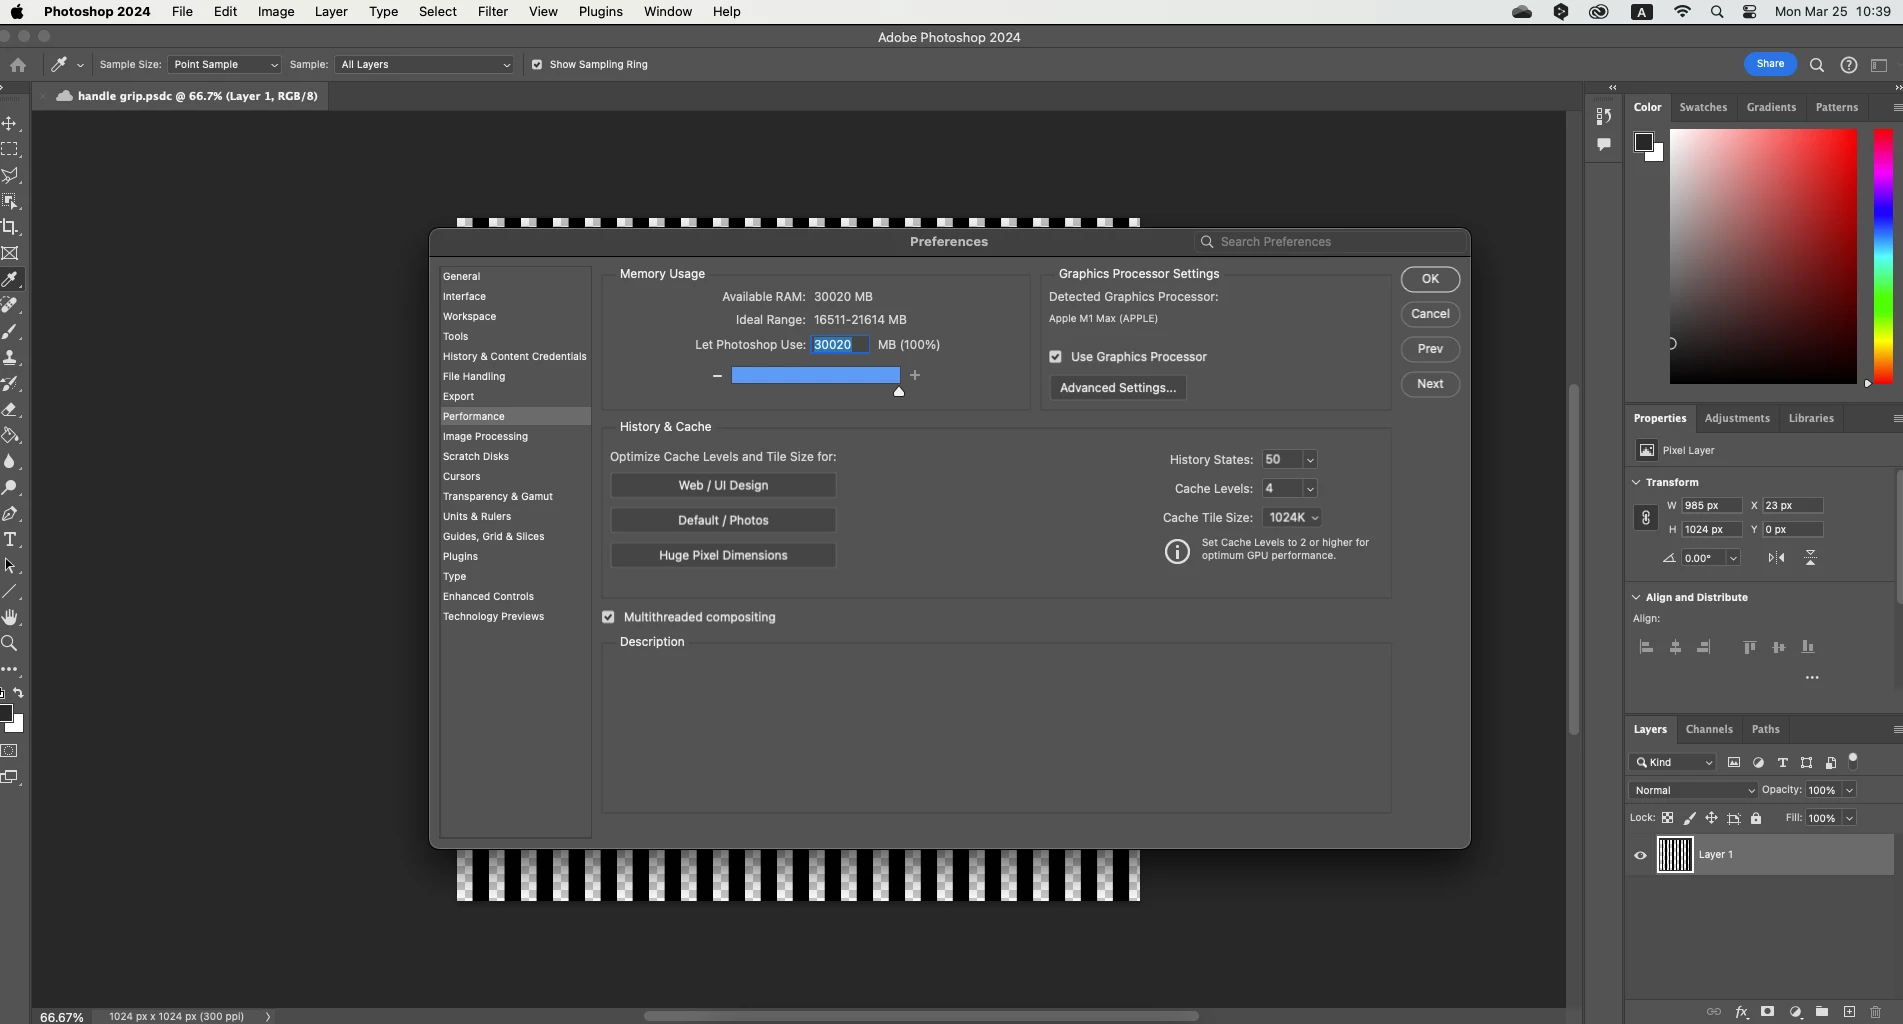Select the Zoom tool

pos(10,643)
